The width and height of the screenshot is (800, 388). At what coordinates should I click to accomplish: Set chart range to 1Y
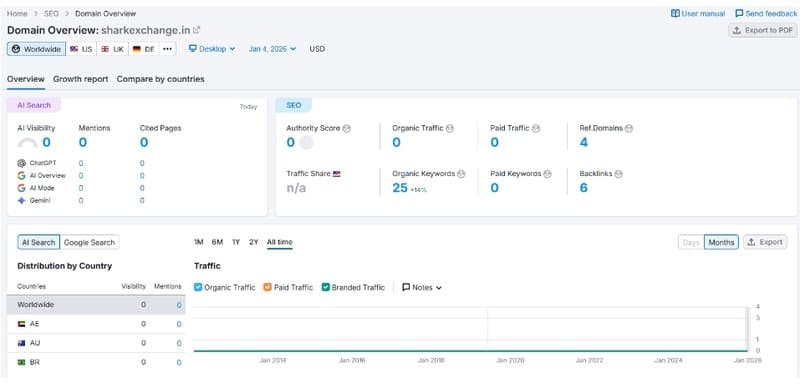pyautogui.click(x=236, y=242)
